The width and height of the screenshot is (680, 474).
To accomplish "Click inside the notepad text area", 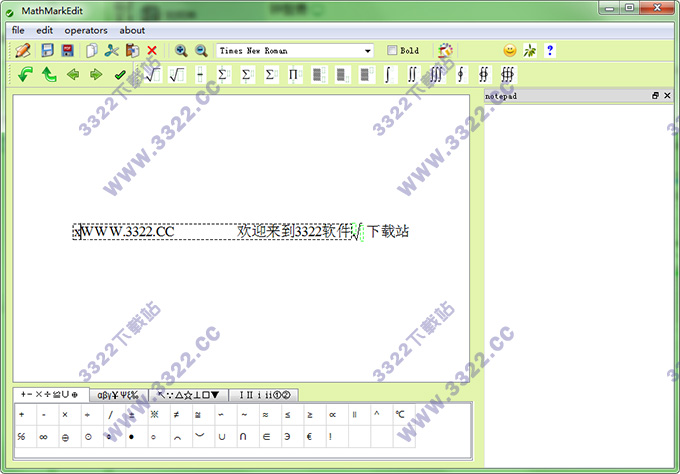I will pos(579,285).
